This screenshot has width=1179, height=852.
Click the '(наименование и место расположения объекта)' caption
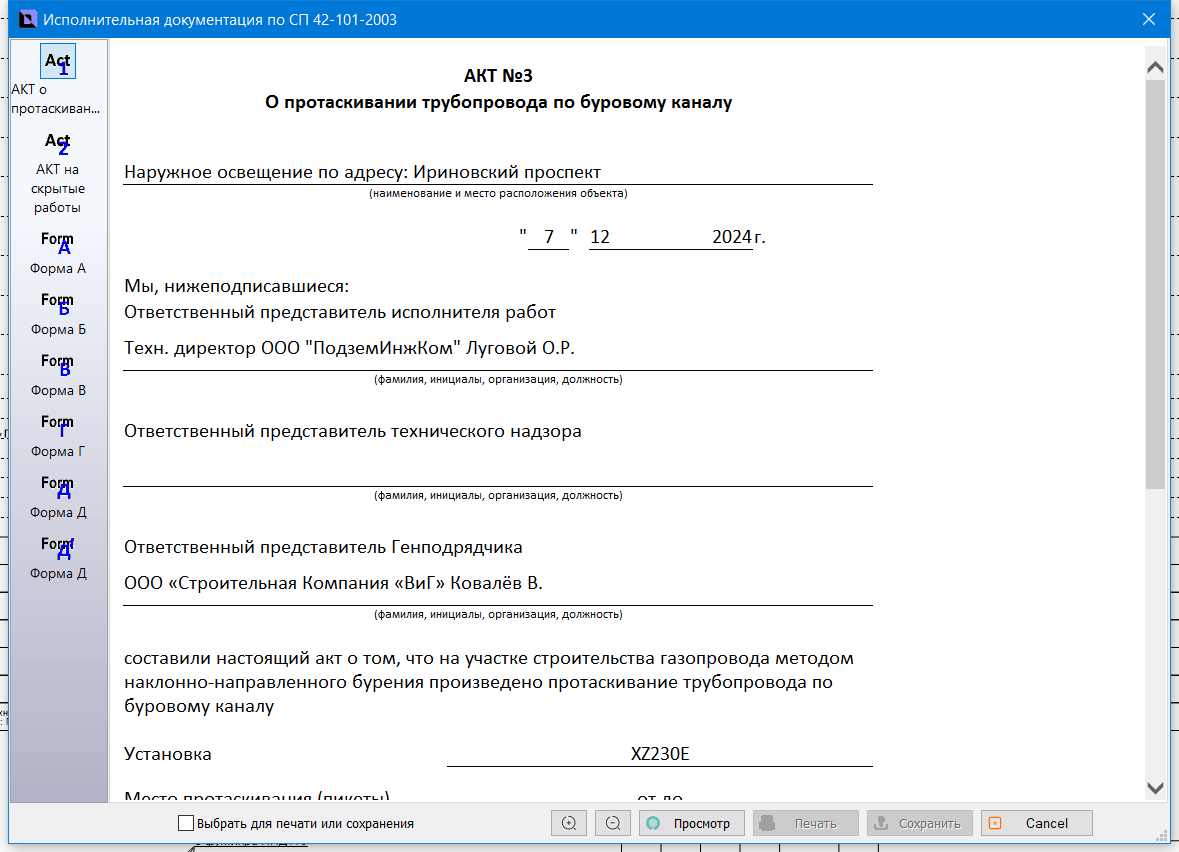[x=498, y=193]
